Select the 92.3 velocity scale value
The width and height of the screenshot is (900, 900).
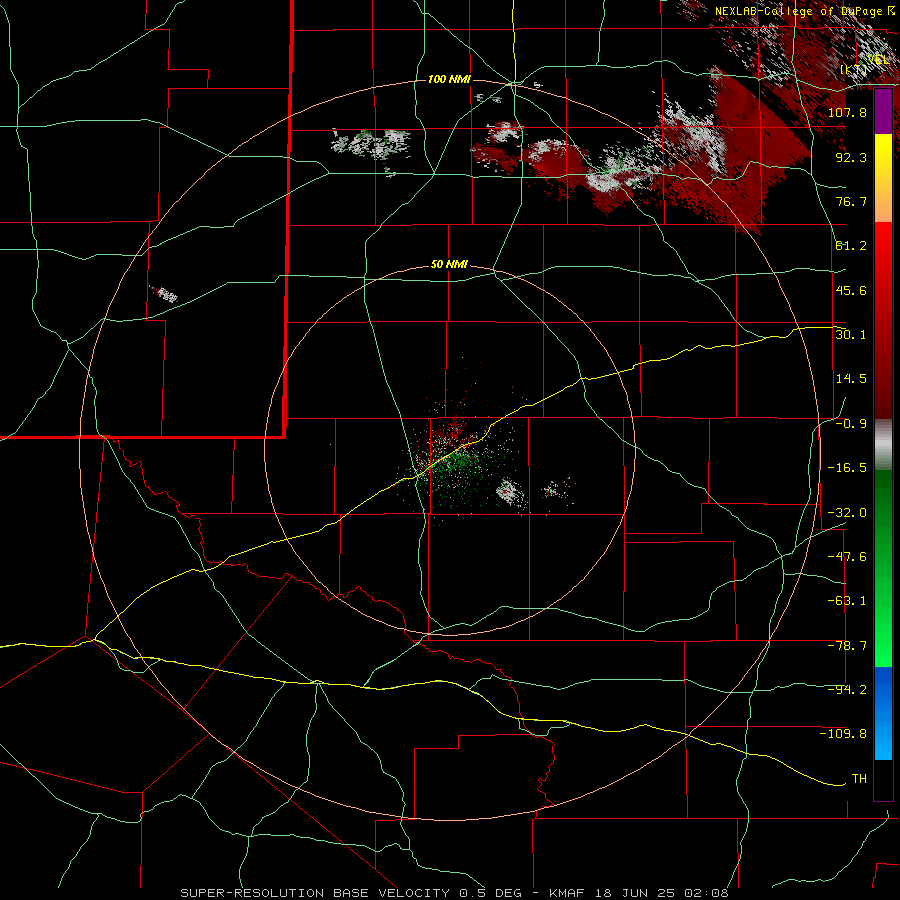point(851,157)
